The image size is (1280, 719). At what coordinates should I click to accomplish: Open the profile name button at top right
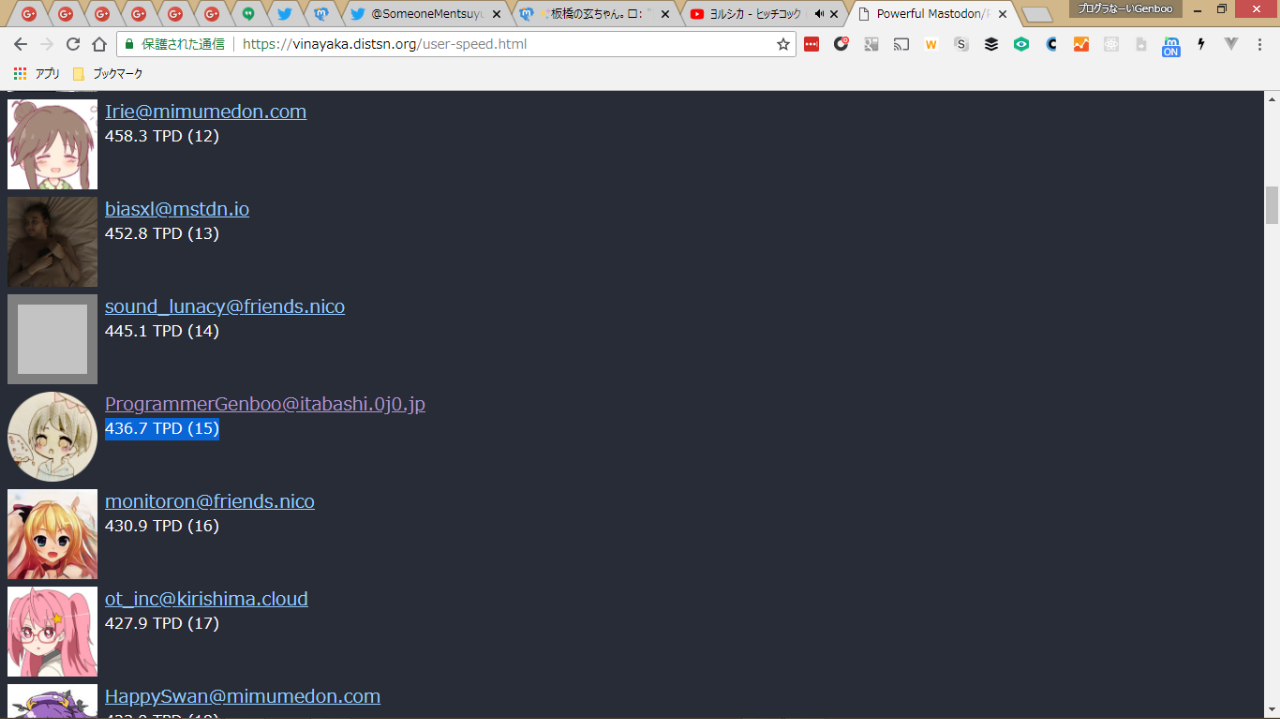click(x=1124, y=9)
